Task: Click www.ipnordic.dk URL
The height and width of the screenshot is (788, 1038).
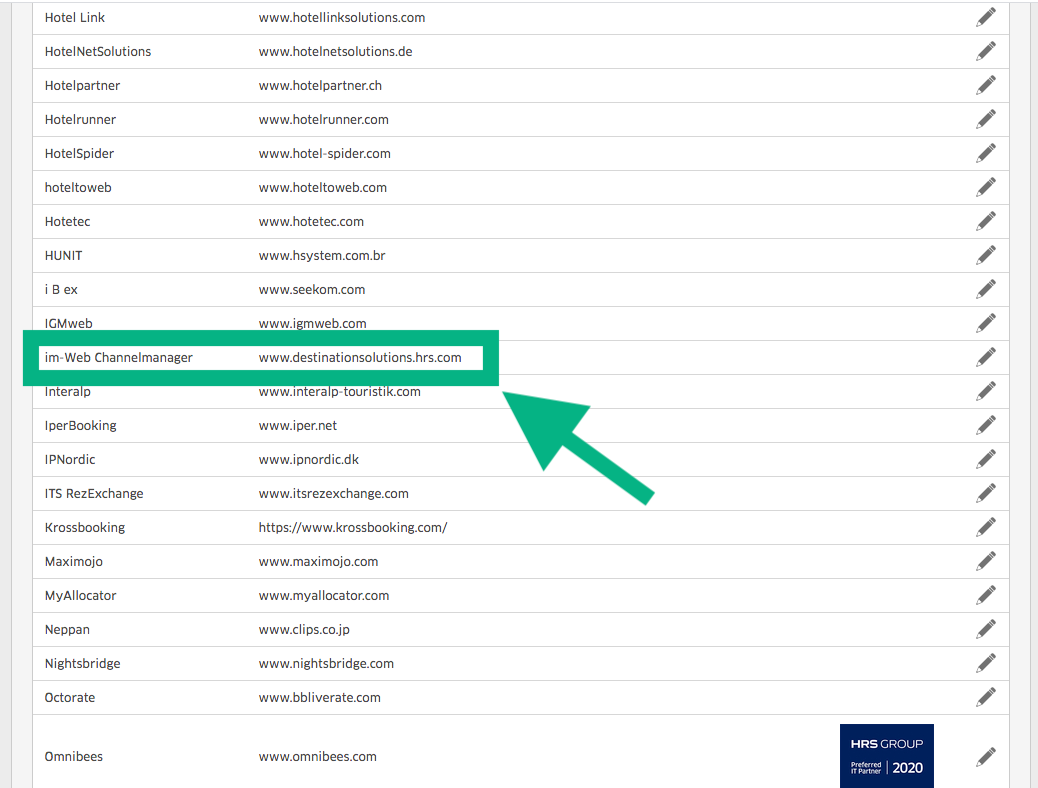Action: coord(308,460)
